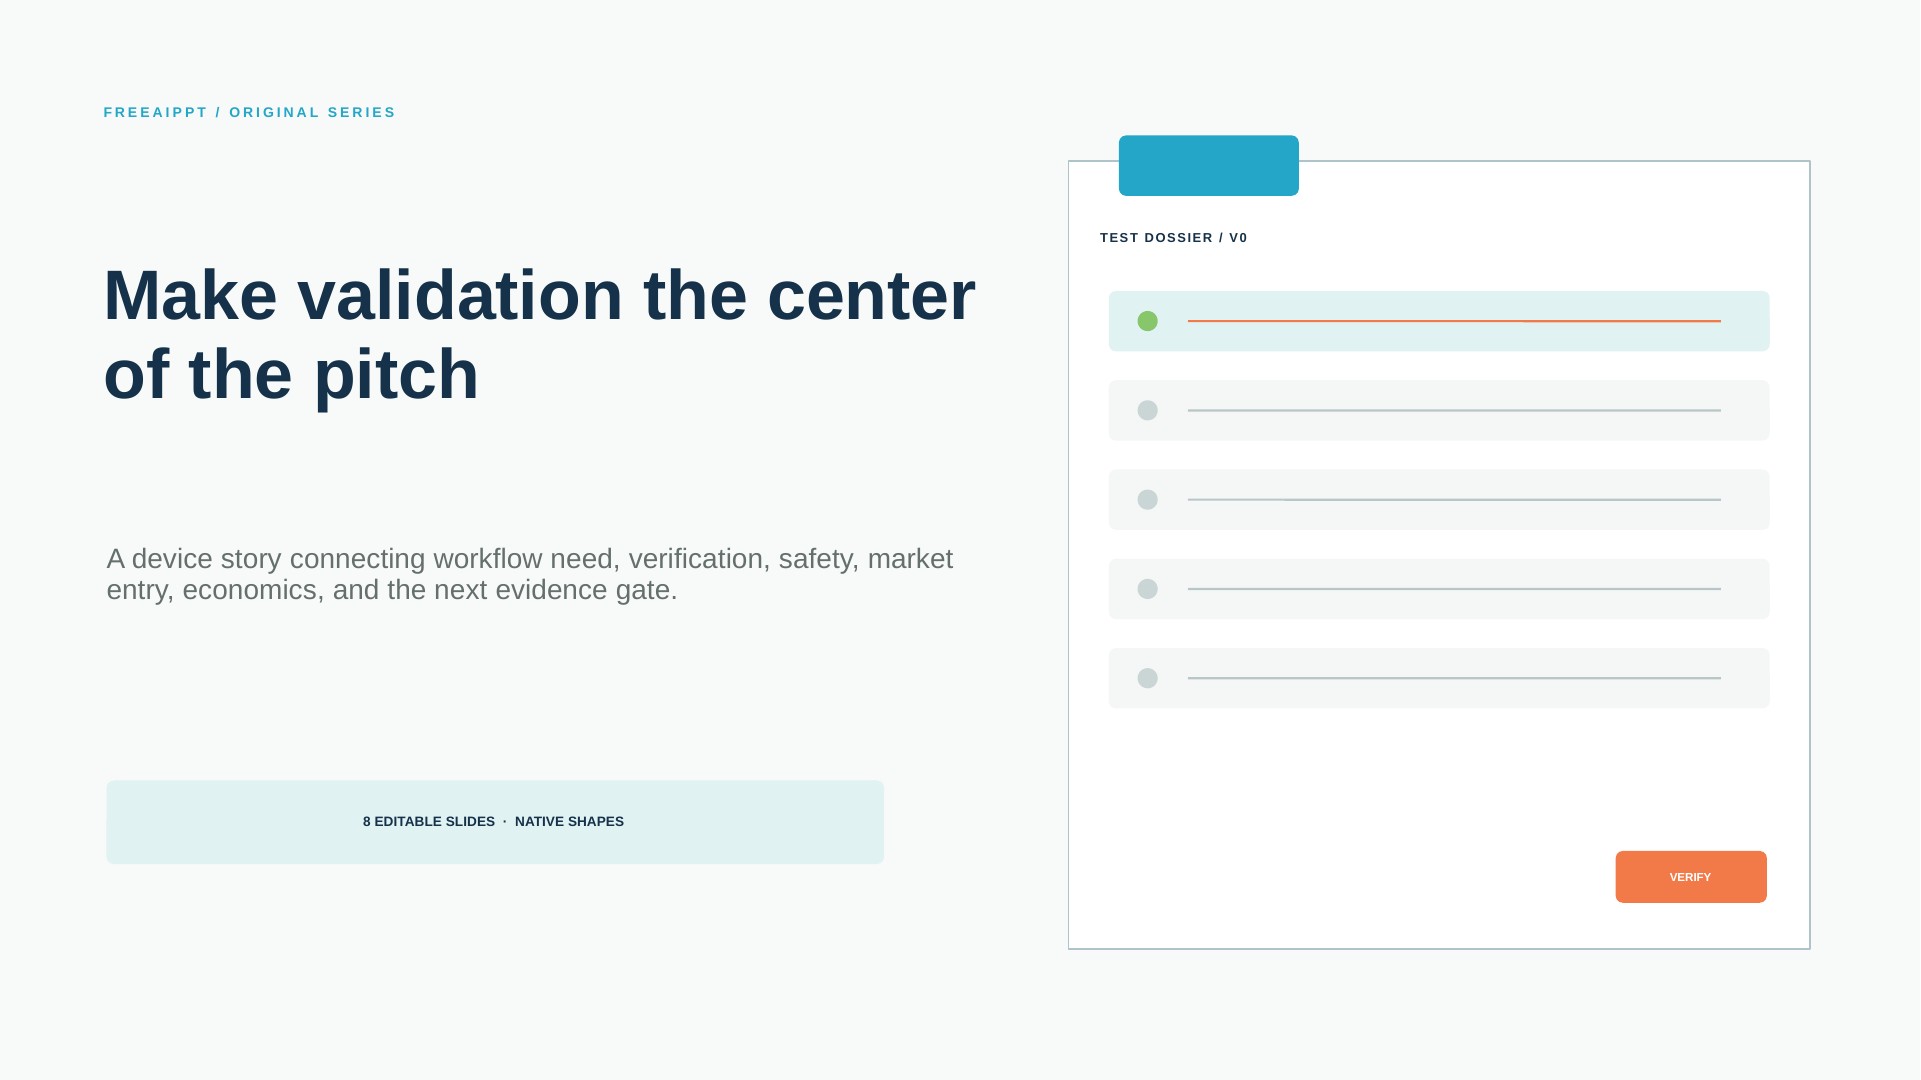Select the green status dot in the dossier
This screenshot has width=1921, height=1080.
(1147, 321)
